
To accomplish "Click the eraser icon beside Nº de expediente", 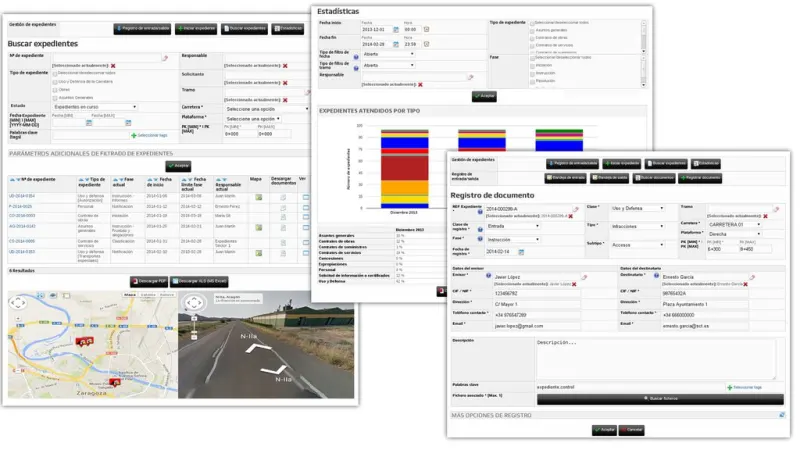I will 165,58.
